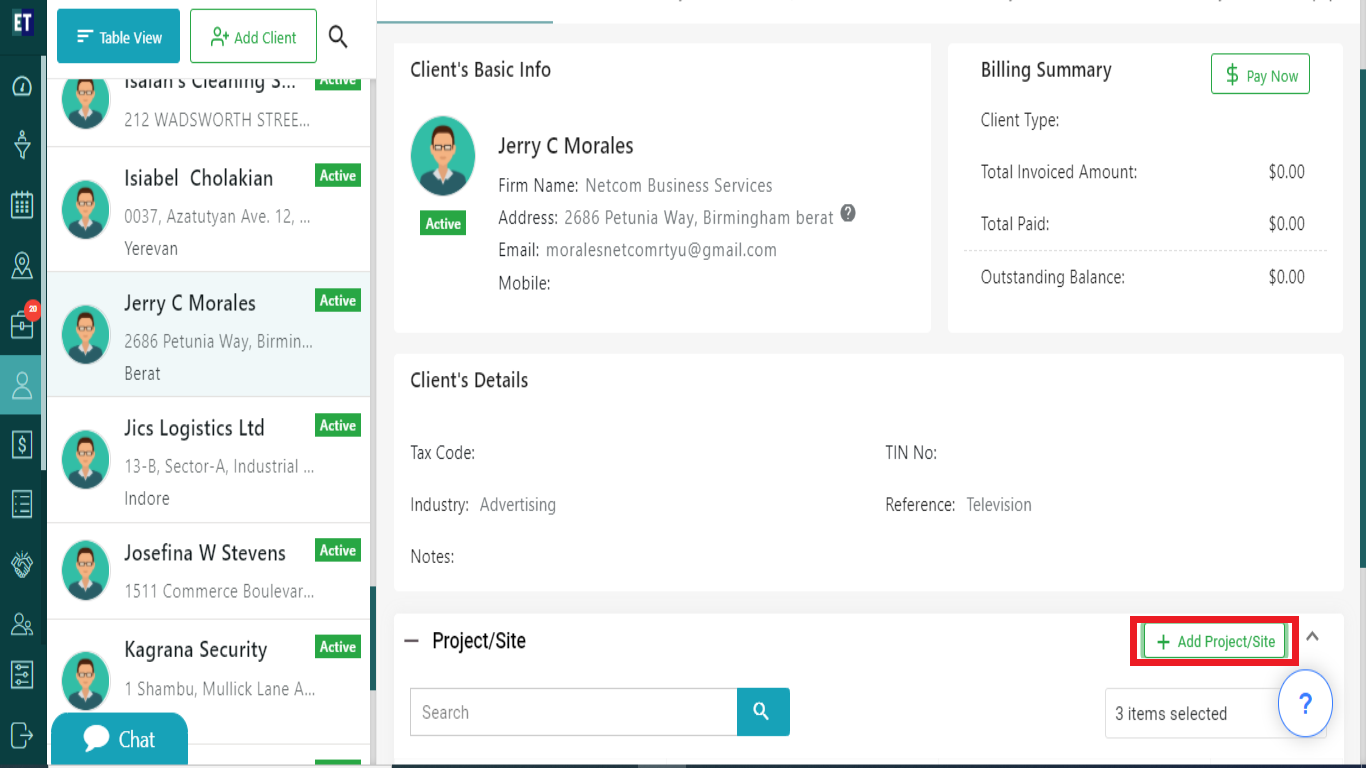Click the Notes label in Client's Details
Image resolution: width=1366 pixels, height=768 pixels.
coord(432,557)
